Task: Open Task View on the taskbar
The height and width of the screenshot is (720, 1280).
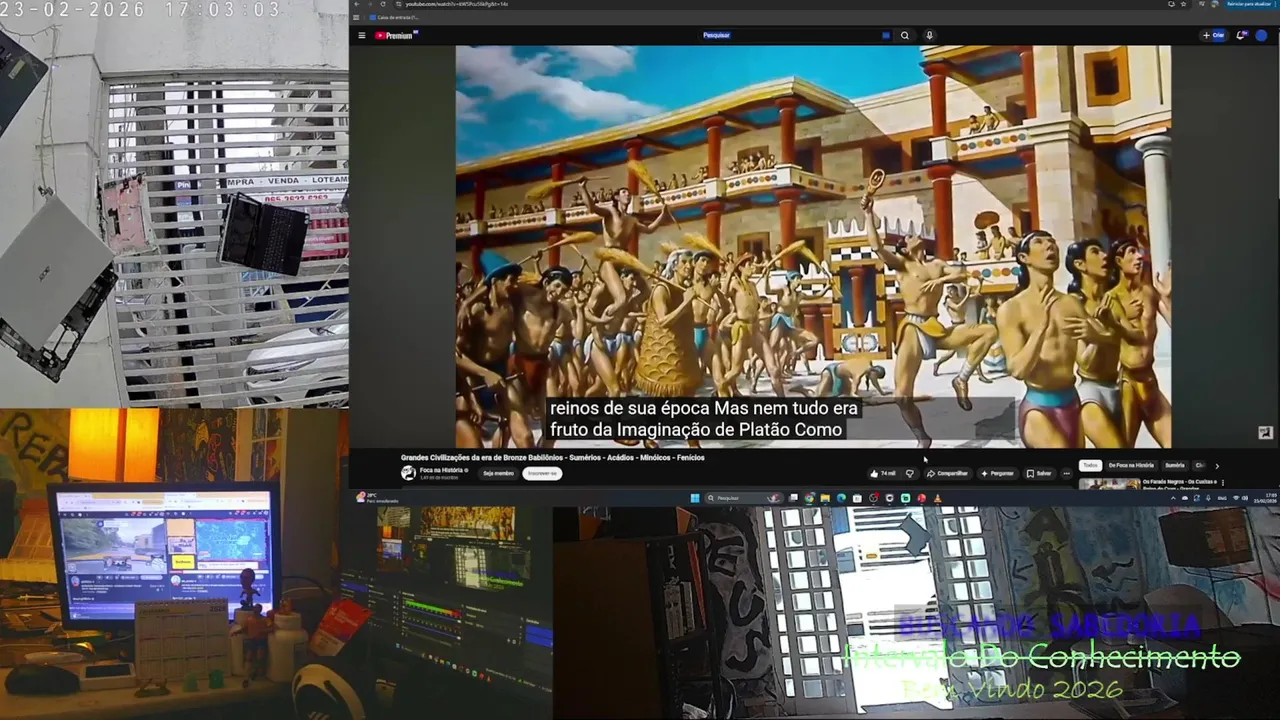Action: click(x=793, y=498)
